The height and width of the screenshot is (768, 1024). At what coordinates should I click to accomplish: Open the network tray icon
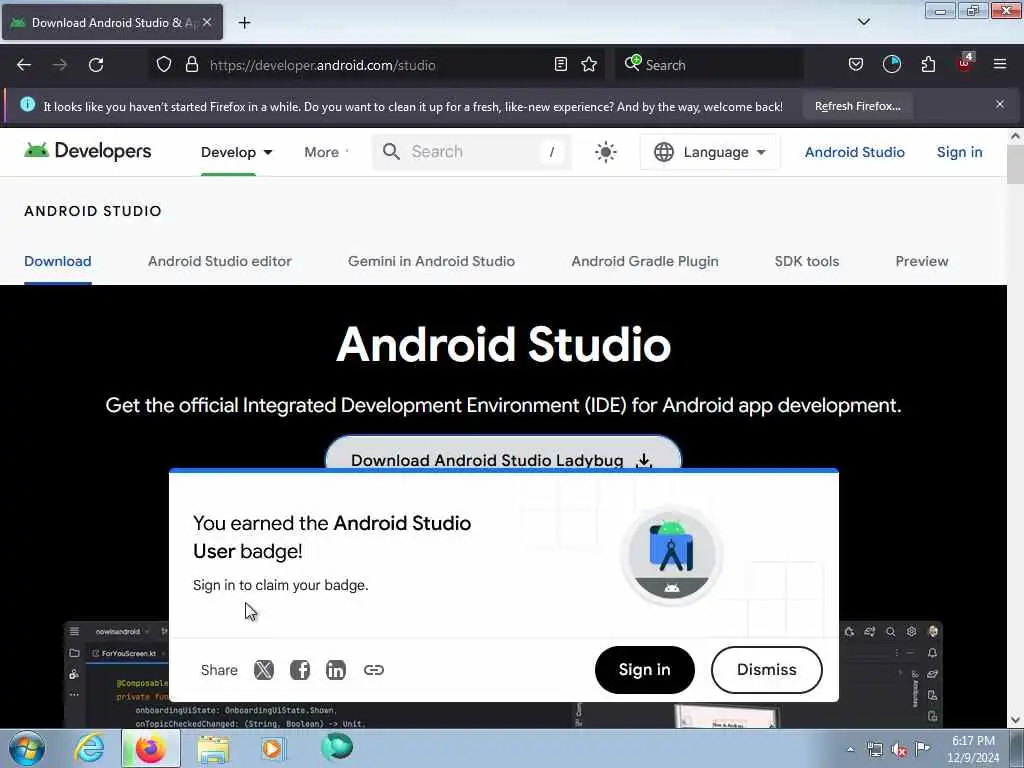point(874,750)
